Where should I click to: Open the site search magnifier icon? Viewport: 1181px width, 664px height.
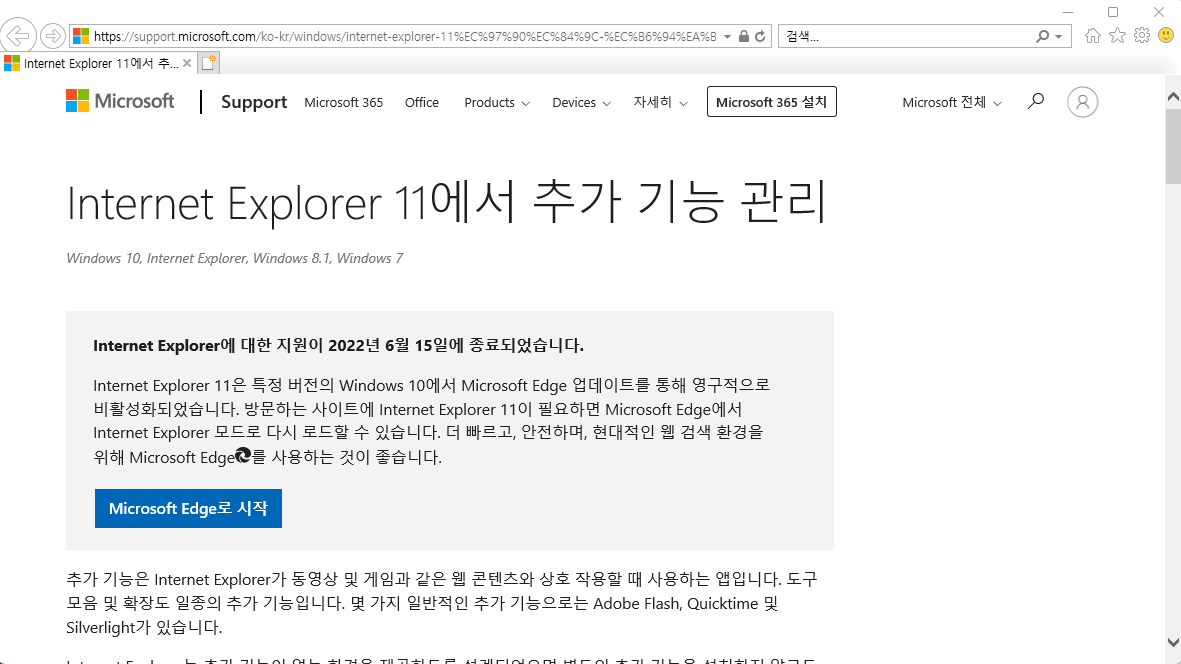tap(1036, 101)
